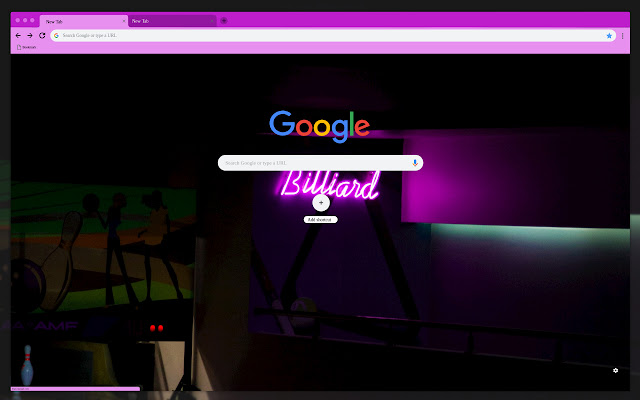Image resolution: width=640 pixels, height=400 pixels.
Task: Start voice search with microphone icon
Action: click(x=415, y=163)
